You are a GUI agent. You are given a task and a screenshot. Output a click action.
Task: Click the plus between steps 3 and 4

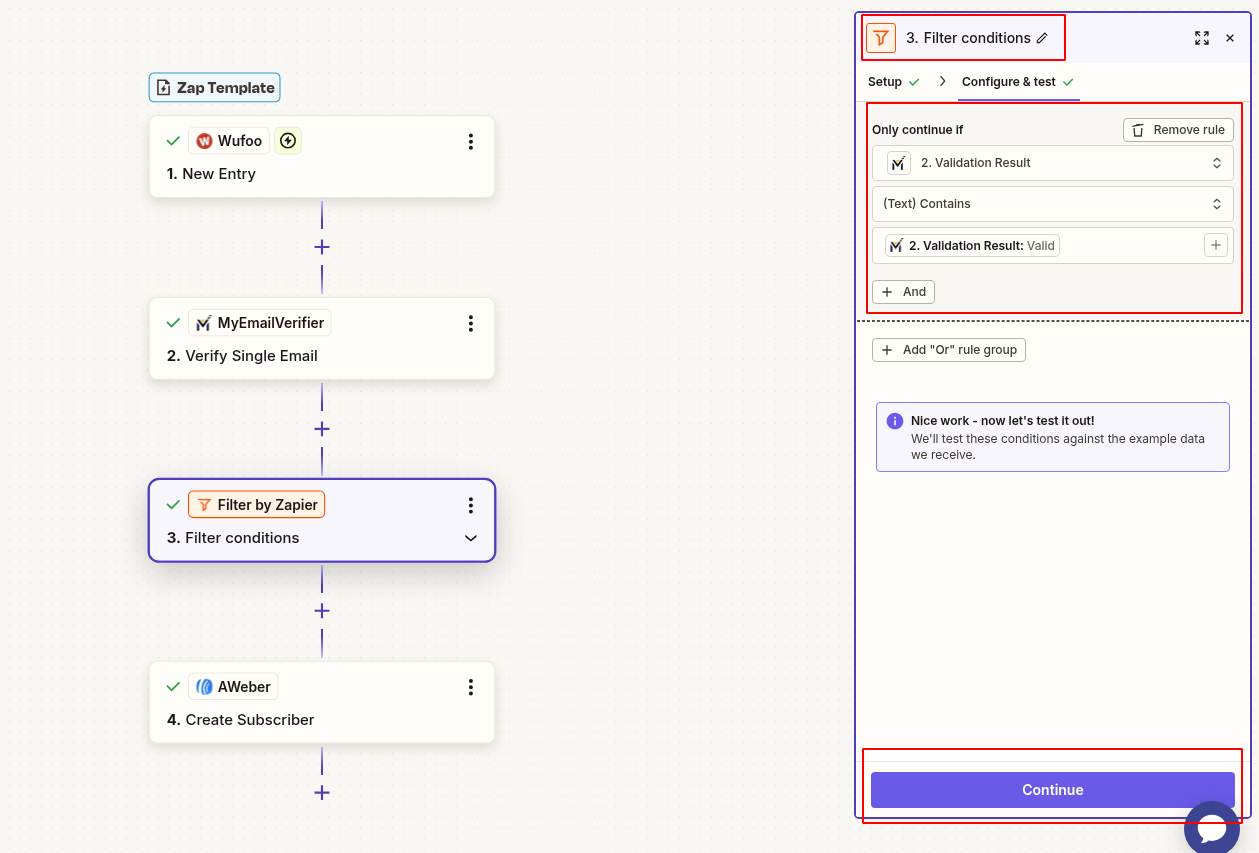[321, 610]
